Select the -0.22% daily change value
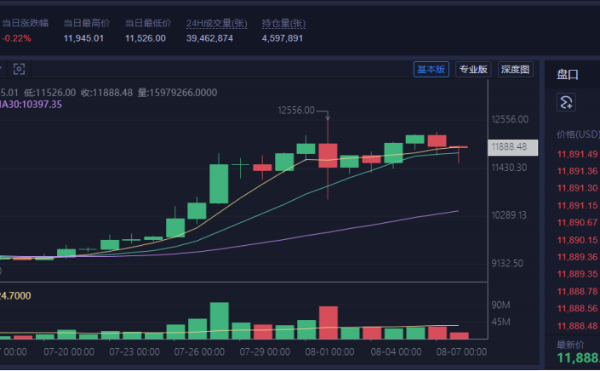This screenshot has width=600, height=371. click(16, 38)
